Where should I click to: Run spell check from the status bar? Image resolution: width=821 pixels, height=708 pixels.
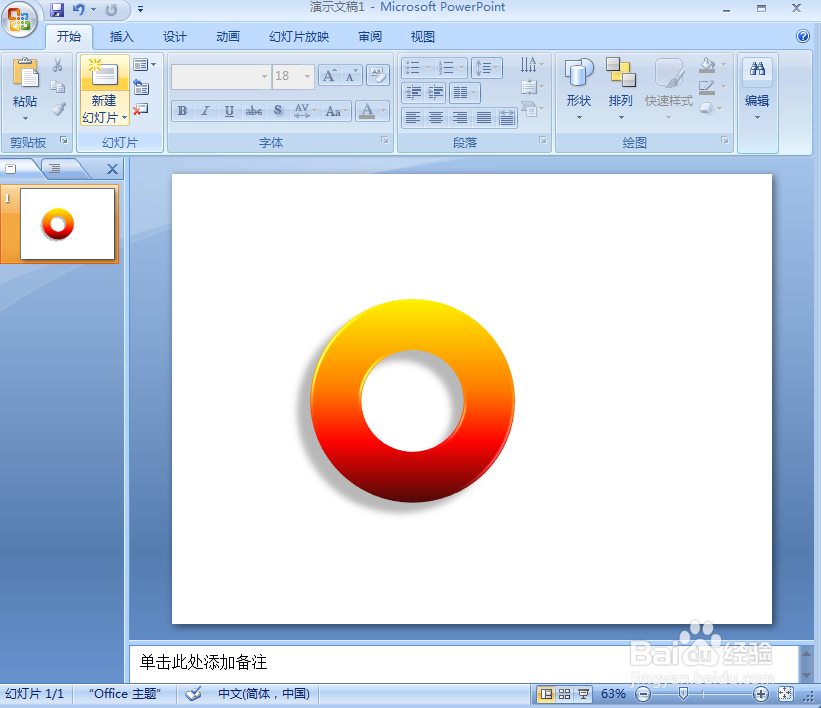pos(193,694)
